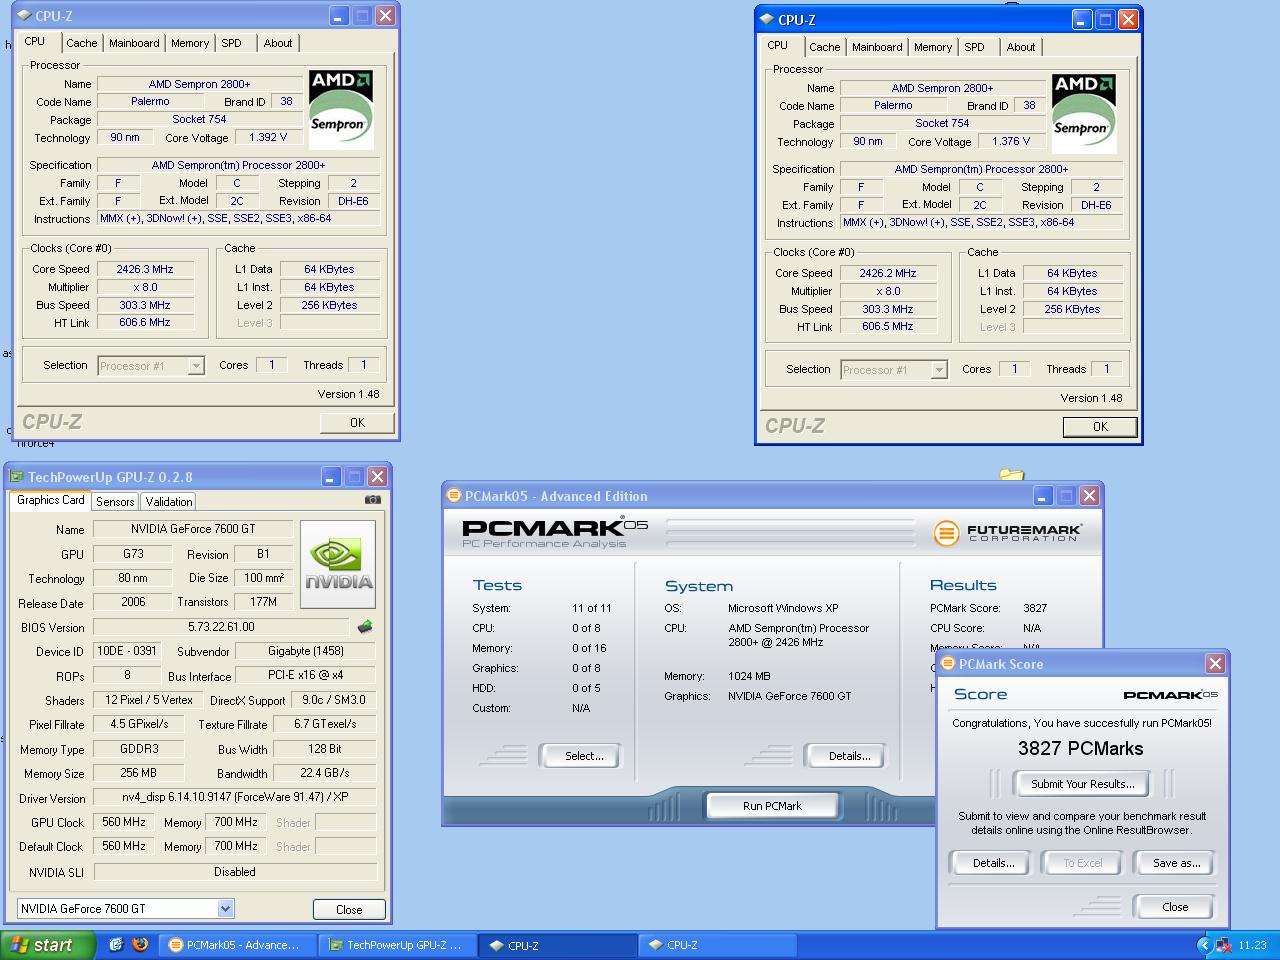The image size is (1280, 960).
Task: Open About tab in left CPU-Z window
Action: [x=278, y=43]
